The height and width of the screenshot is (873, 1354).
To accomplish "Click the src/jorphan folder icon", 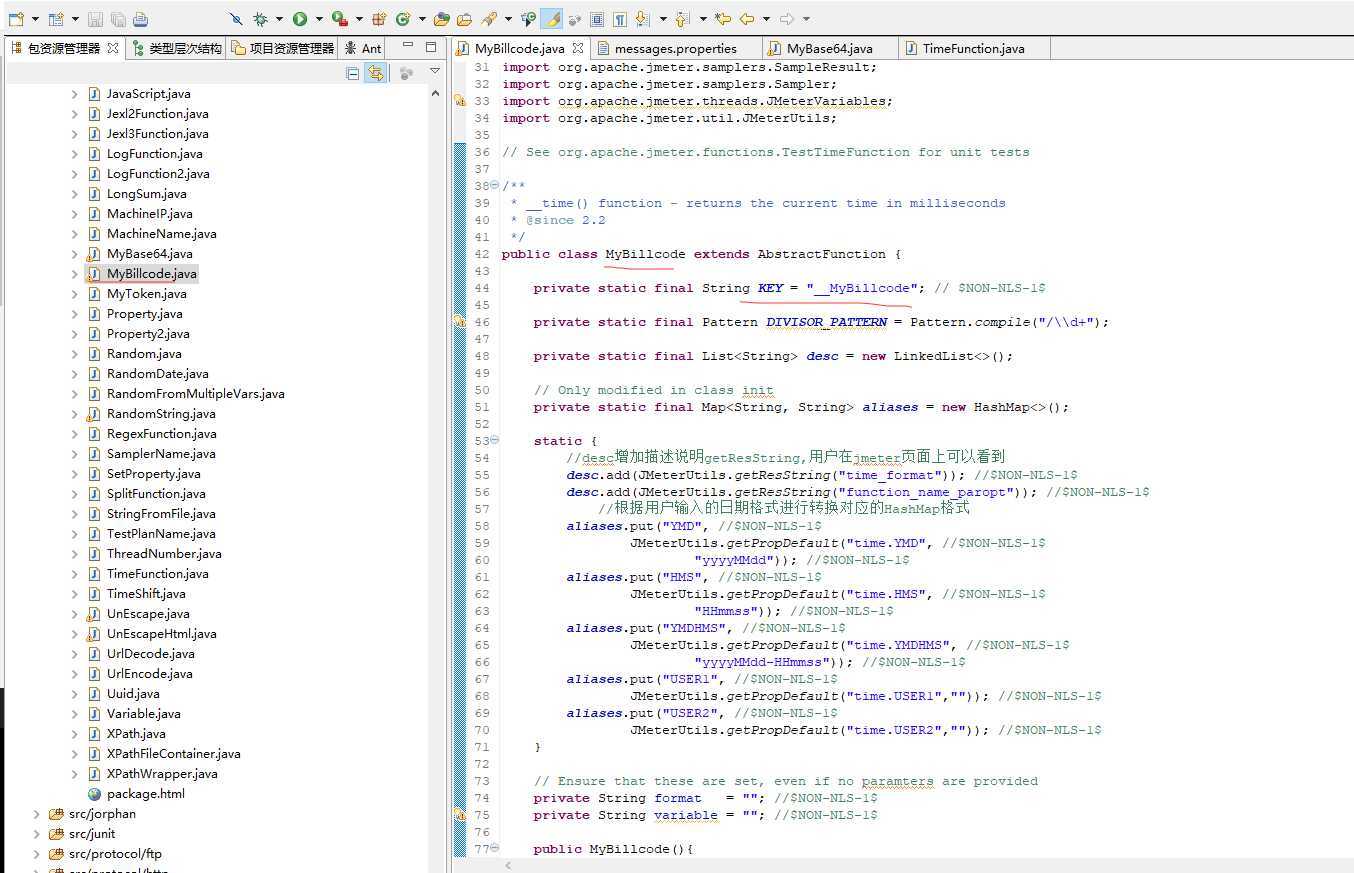I will pyautogui.click(x=56, y=814).
